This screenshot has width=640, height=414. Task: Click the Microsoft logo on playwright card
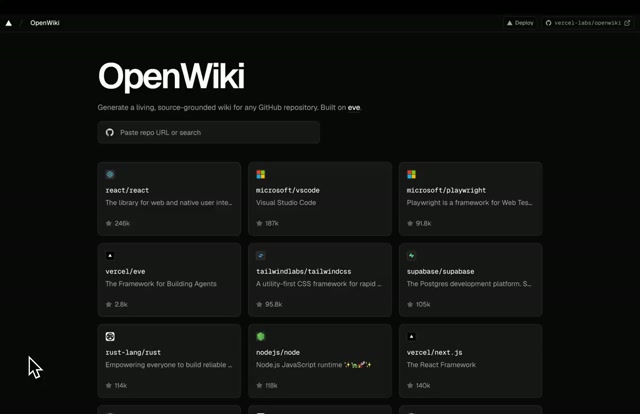(x=411, y=174)
